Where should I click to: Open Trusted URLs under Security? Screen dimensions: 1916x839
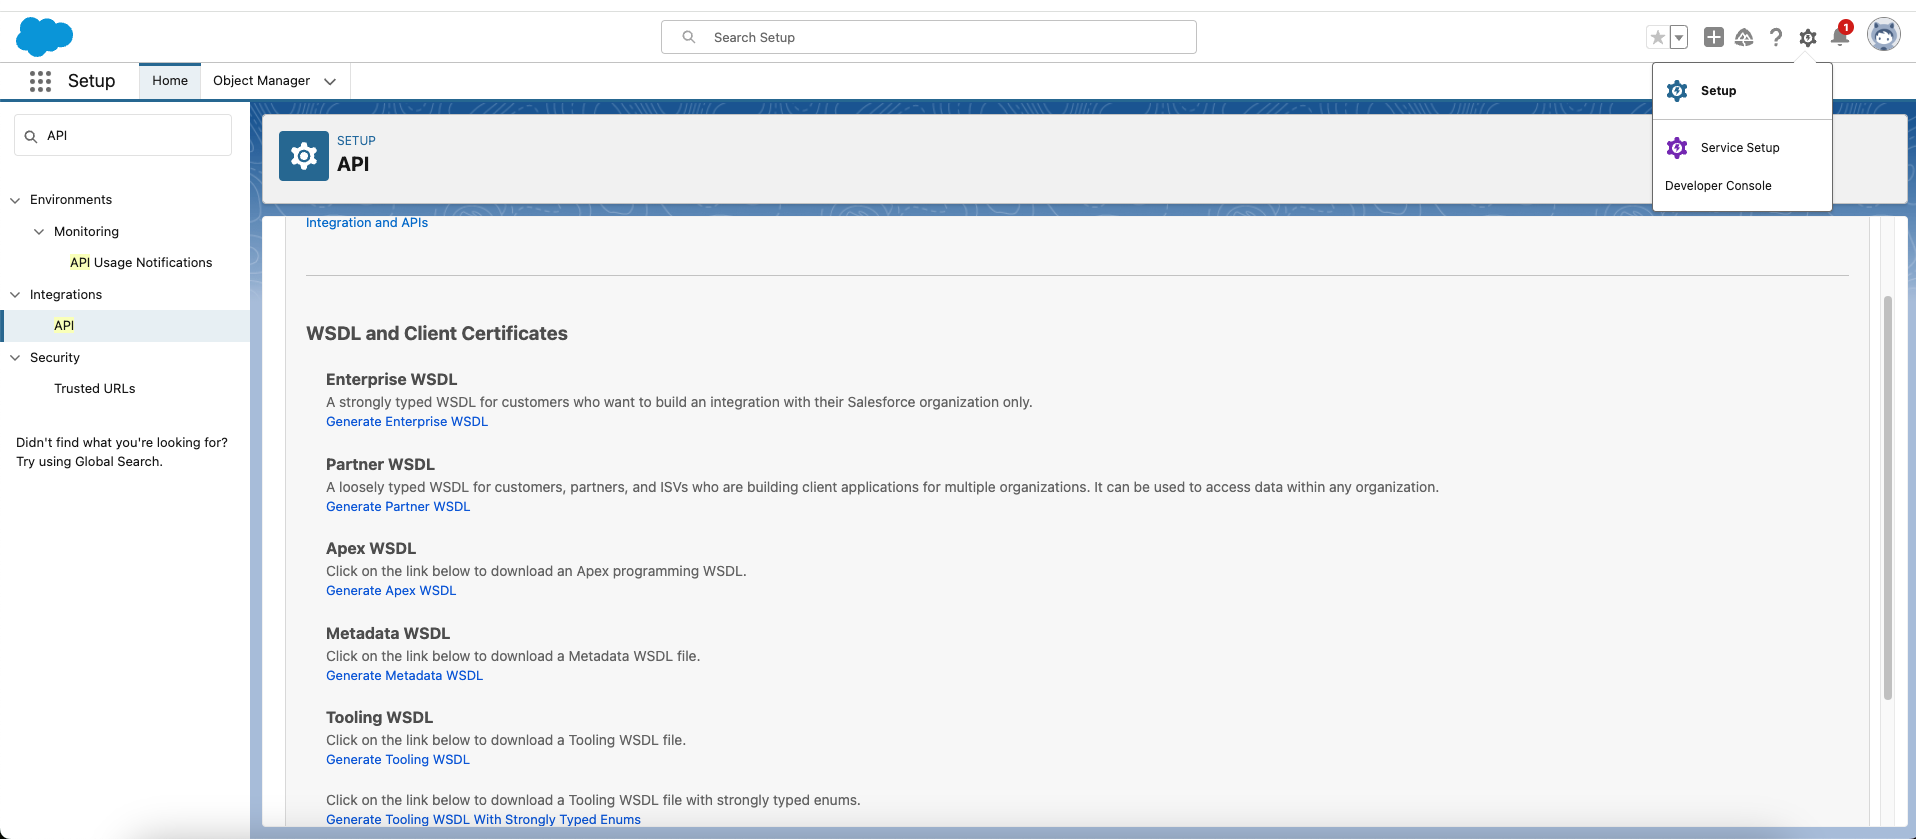click(94, 389)
